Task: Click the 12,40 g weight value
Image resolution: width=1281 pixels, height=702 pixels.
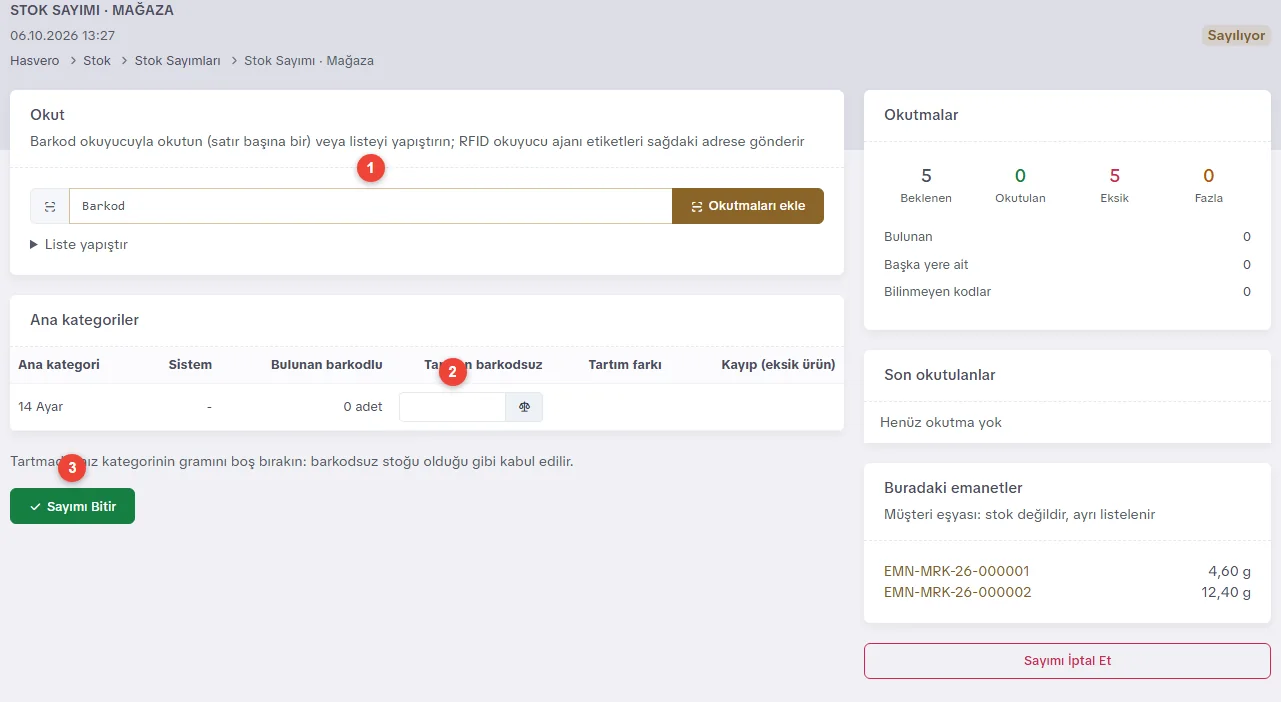Action: (x=1225, y=592)
